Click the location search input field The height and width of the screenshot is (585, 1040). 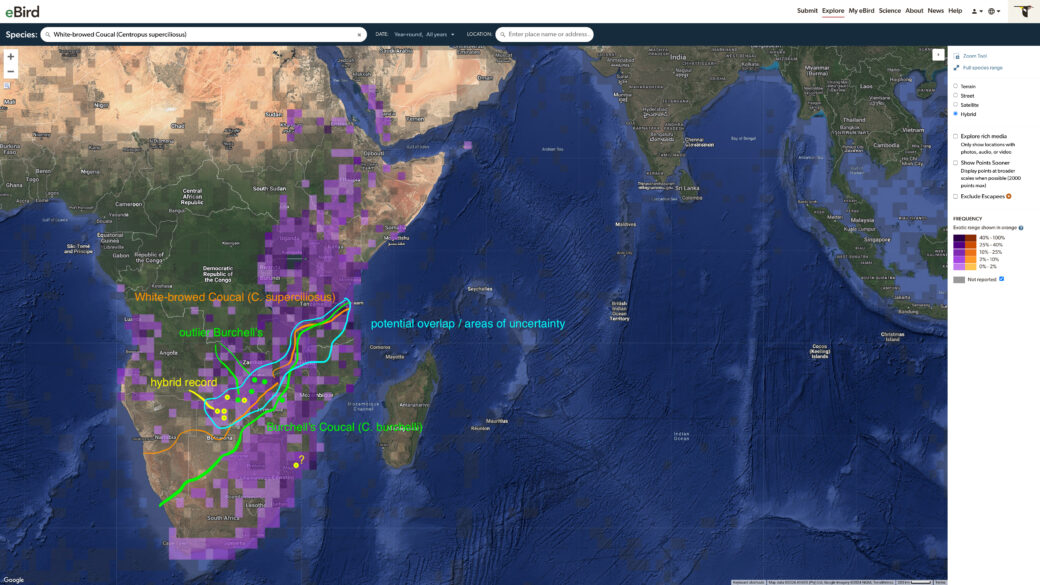[x=548, y=35]
